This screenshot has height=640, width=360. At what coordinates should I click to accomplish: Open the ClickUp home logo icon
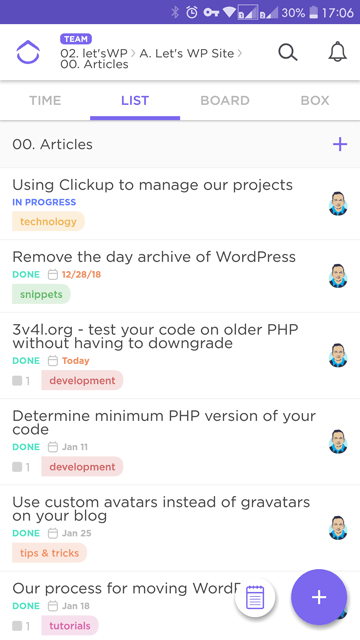[x=28, y=52]
